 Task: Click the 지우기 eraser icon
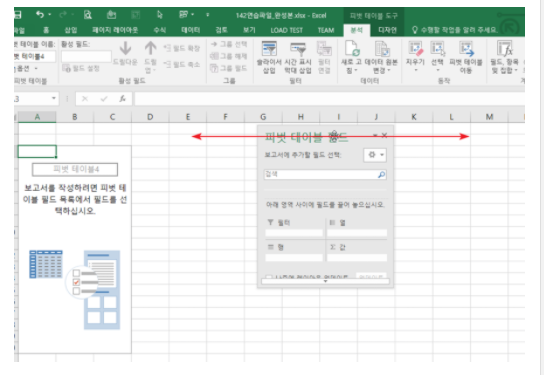point(416,49)
